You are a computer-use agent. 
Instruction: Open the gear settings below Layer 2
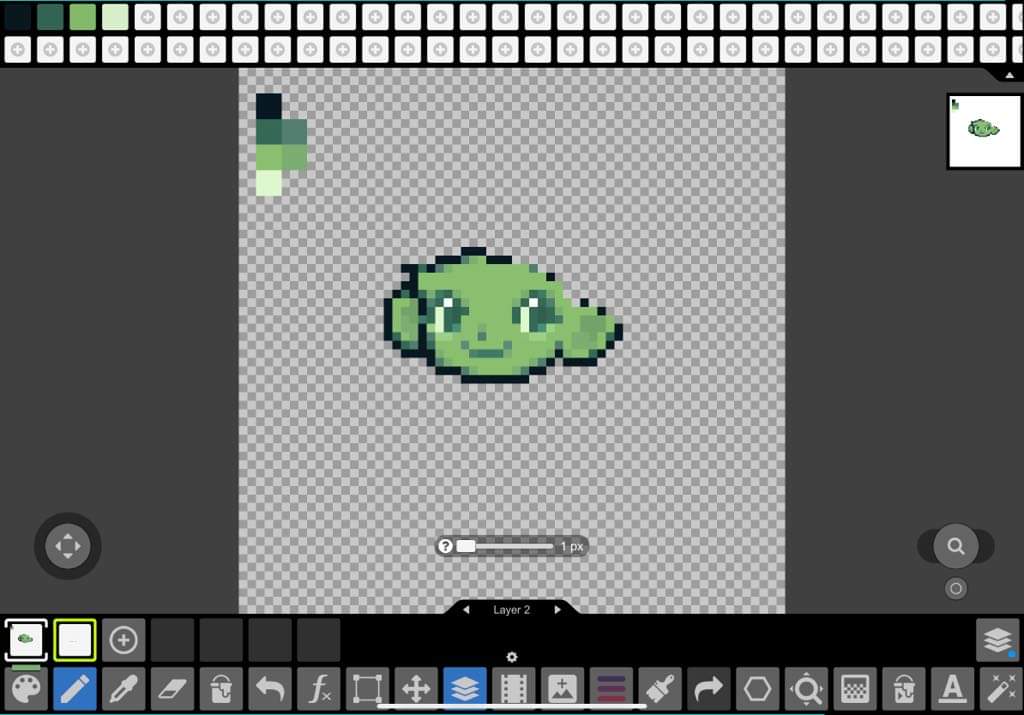512,657
